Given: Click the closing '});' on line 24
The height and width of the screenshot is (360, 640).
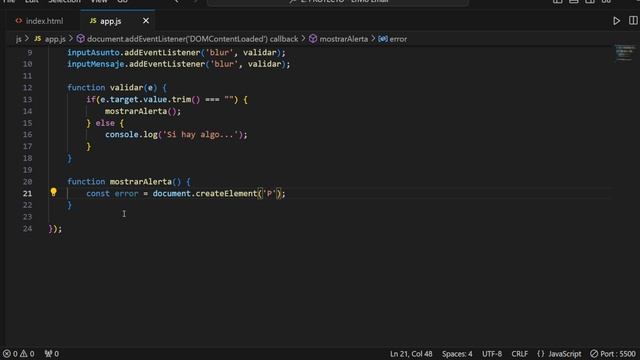Looking at the screenshot, I should tap(55, 229).
